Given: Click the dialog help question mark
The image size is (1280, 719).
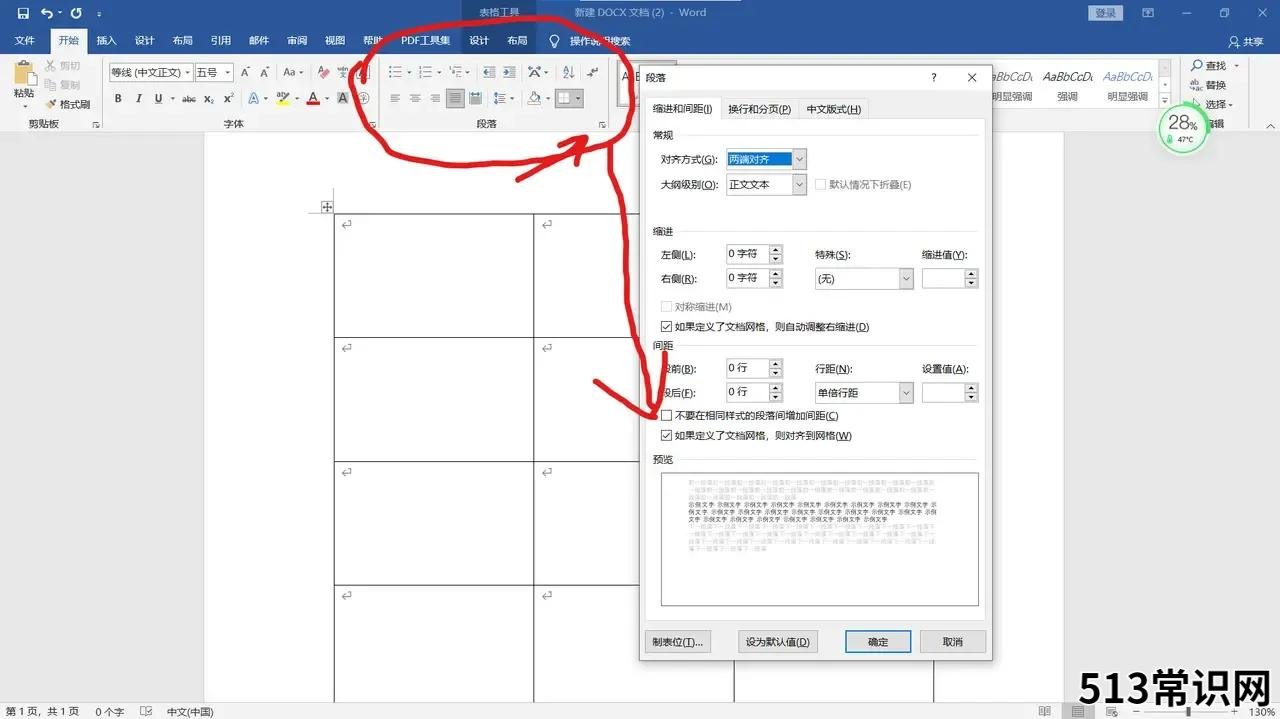Looking at the screenshot, I should pos(934,77).
